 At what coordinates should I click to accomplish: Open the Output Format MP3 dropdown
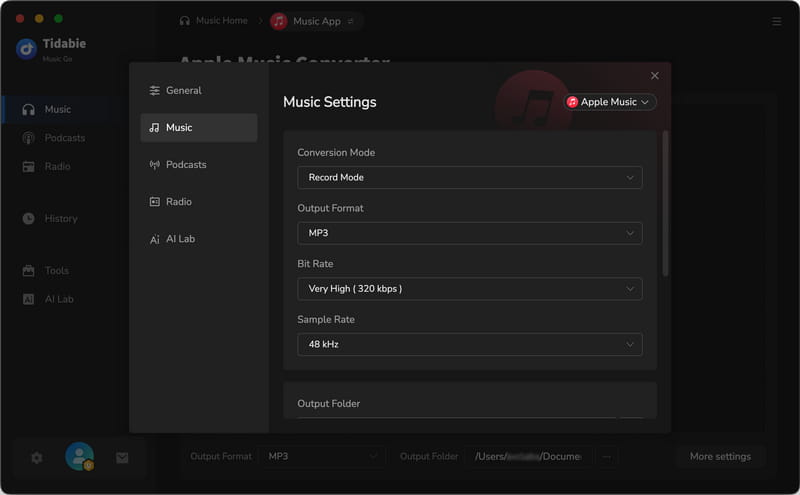click(x=469, y=233)
